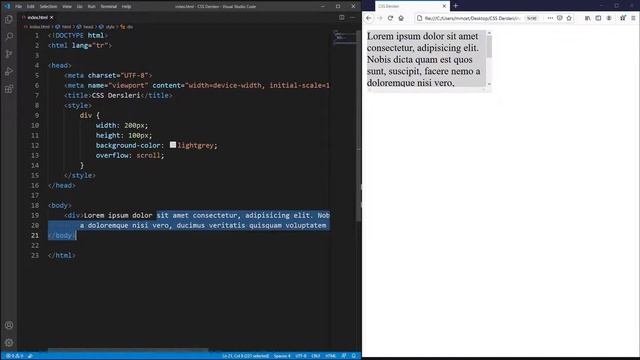640x360 pixels.
Task: Click scroll down arrow of lorem div
Action: [x=489, y=84]
